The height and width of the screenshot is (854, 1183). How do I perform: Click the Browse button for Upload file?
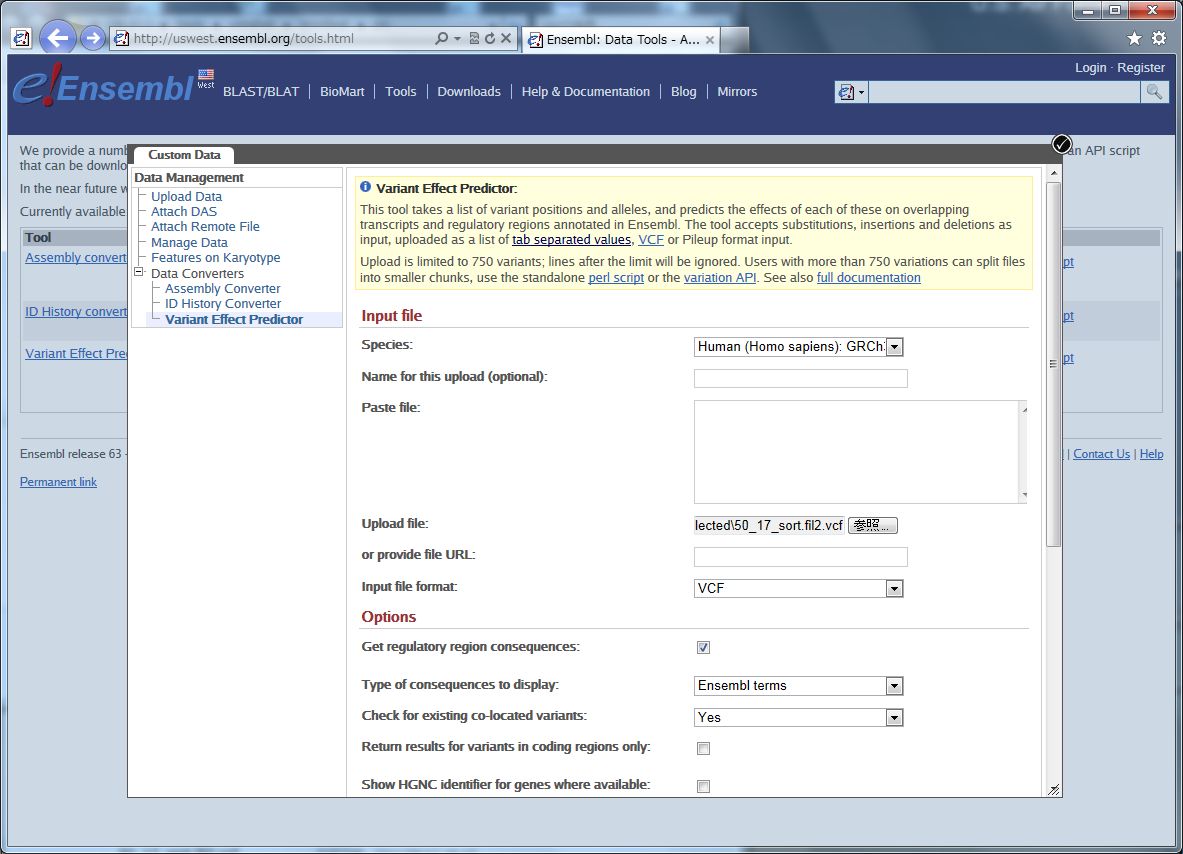click(x=873, y=526)
